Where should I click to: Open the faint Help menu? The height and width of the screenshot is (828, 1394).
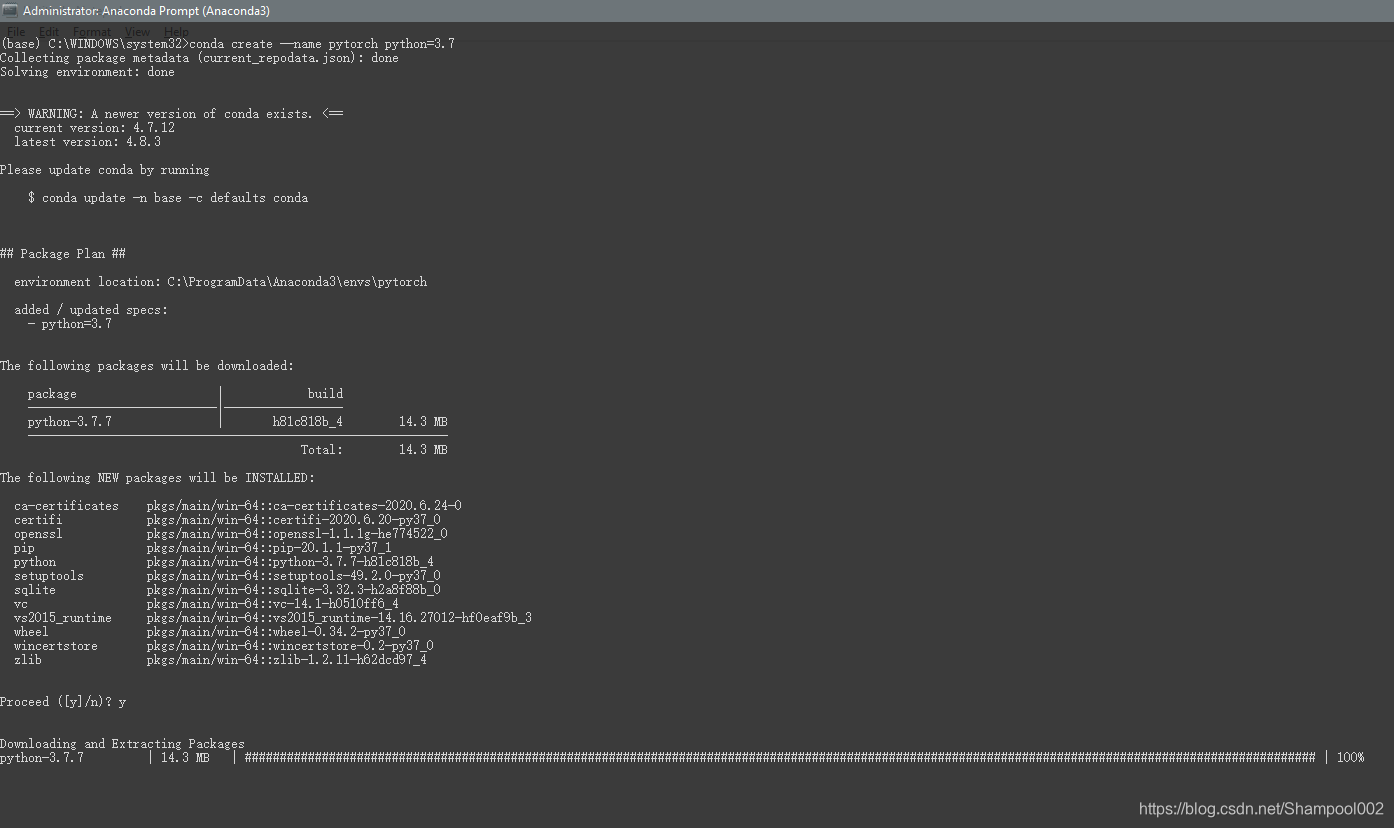[x=175, y=32]
